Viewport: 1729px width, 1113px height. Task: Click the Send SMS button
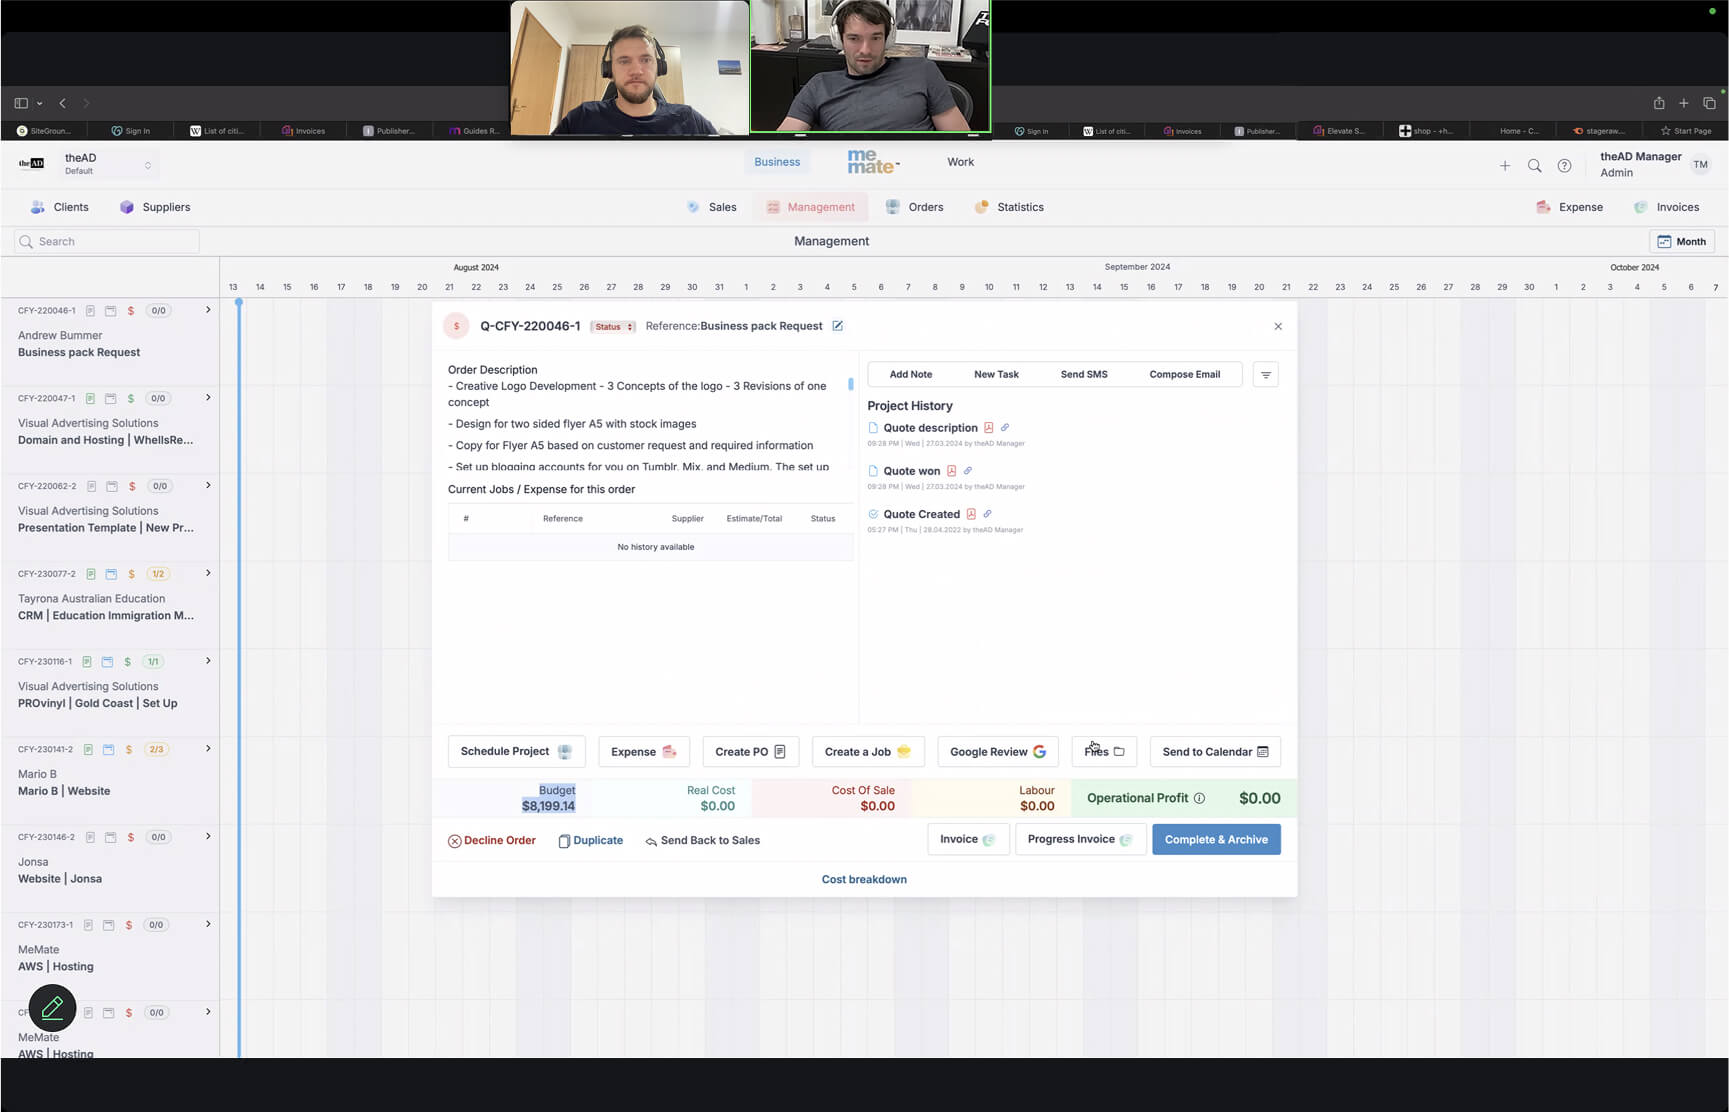tap(1084, 375)
